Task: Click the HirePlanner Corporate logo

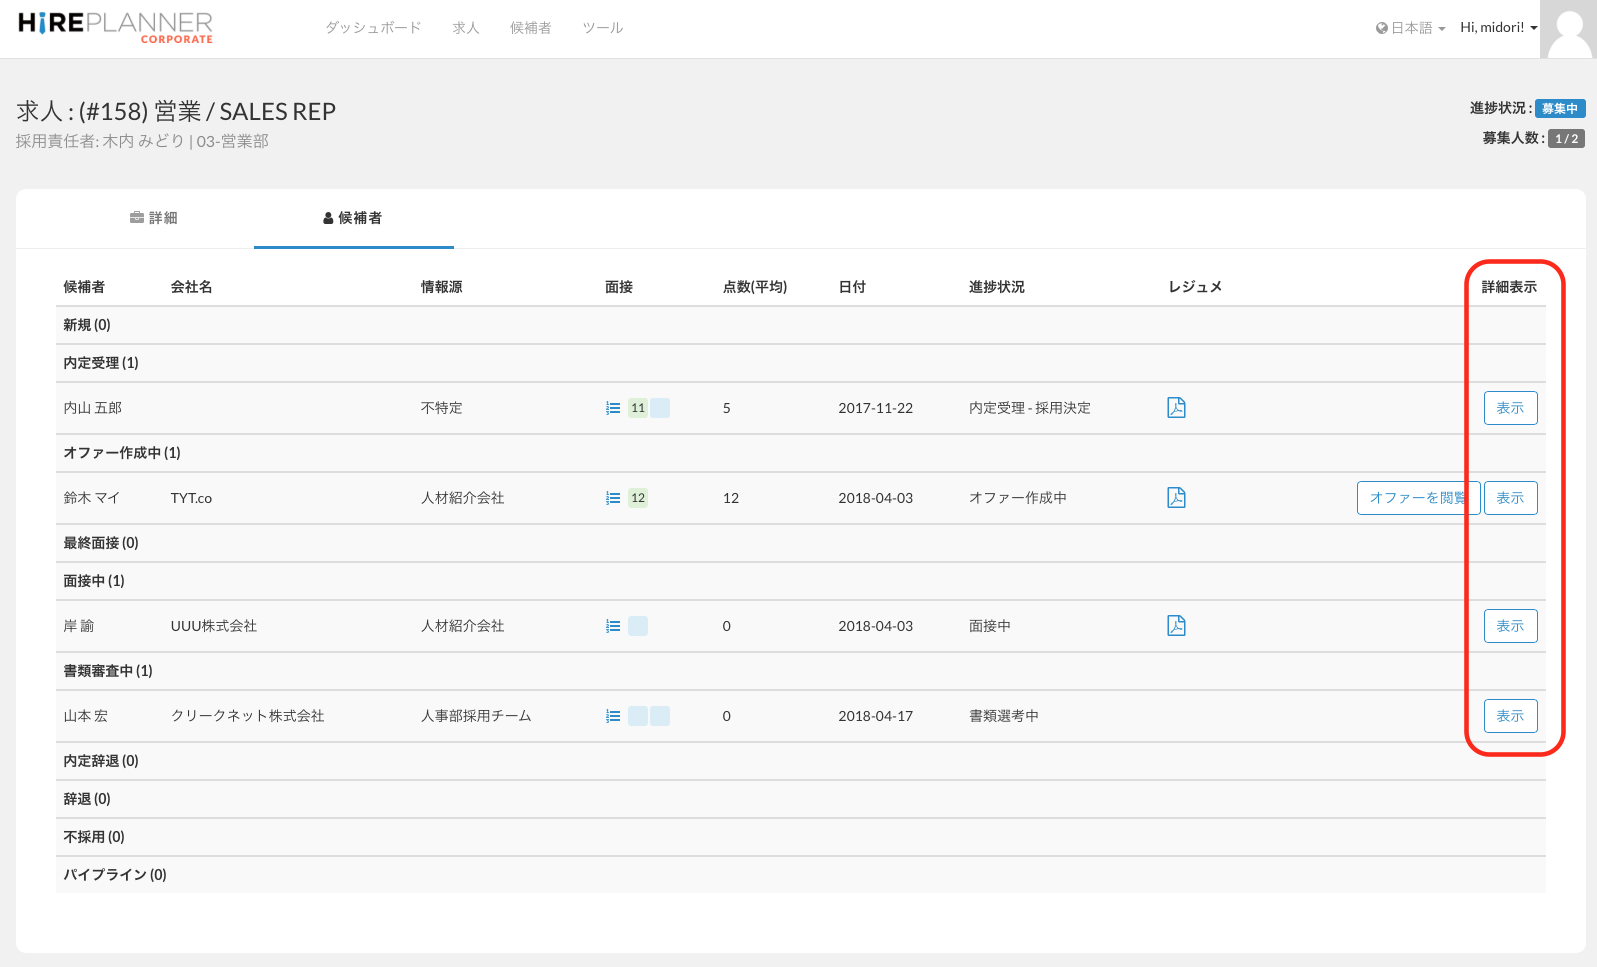Action: click(x=115, y=26)
